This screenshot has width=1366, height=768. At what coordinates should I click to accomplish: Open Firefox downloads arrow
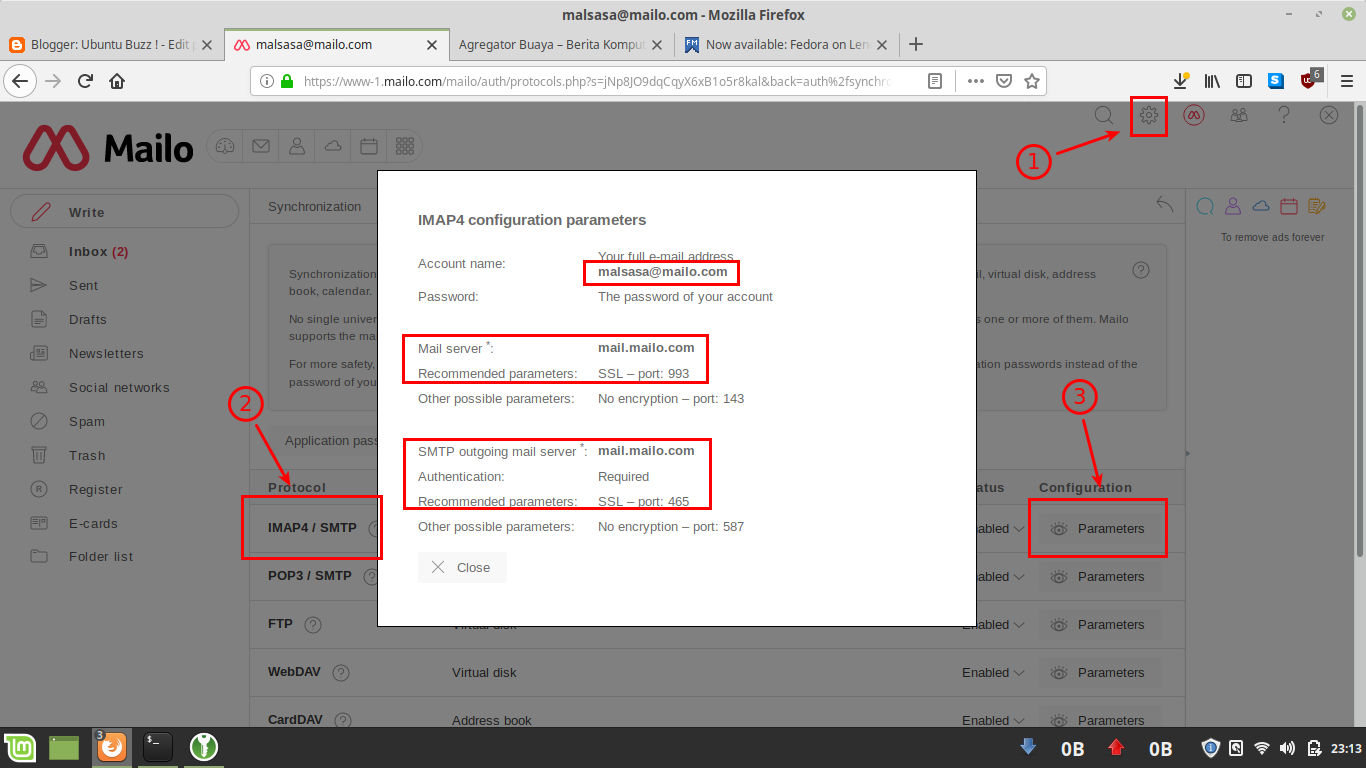pyautogui.click(x=1181, y=81)
